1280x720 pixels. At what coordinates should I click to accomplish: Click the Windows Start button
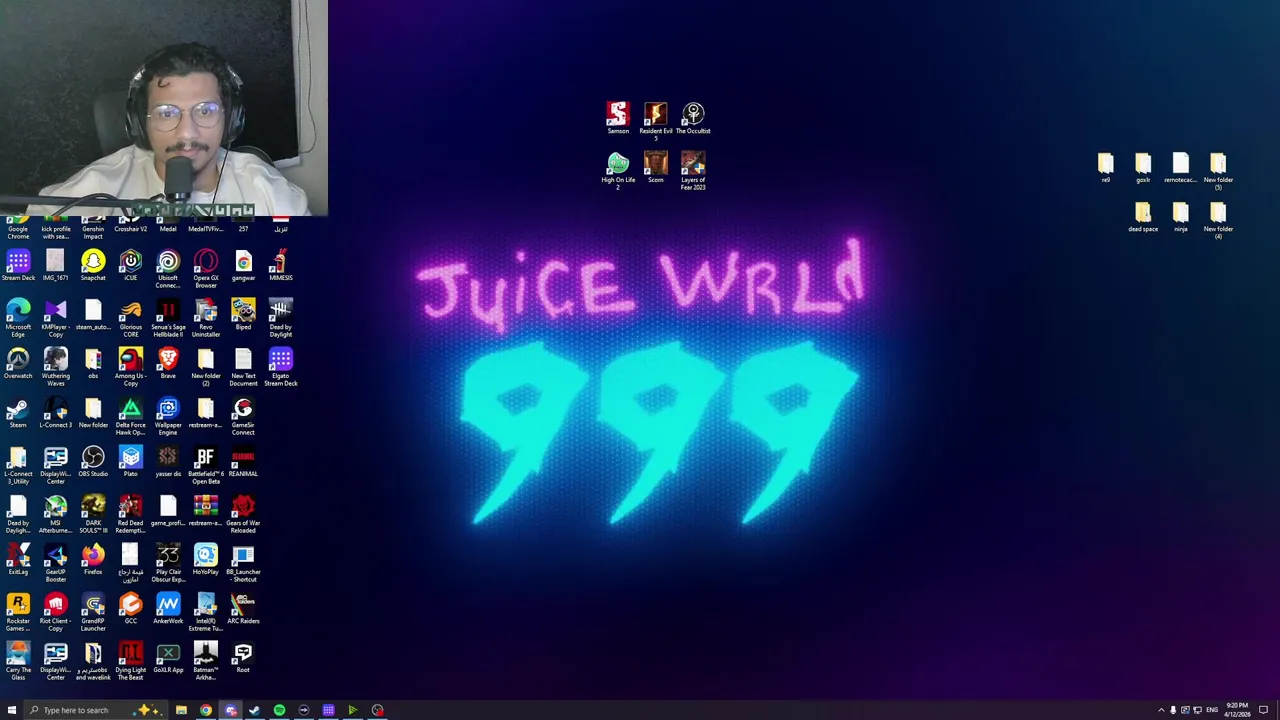tap(12, 710)
